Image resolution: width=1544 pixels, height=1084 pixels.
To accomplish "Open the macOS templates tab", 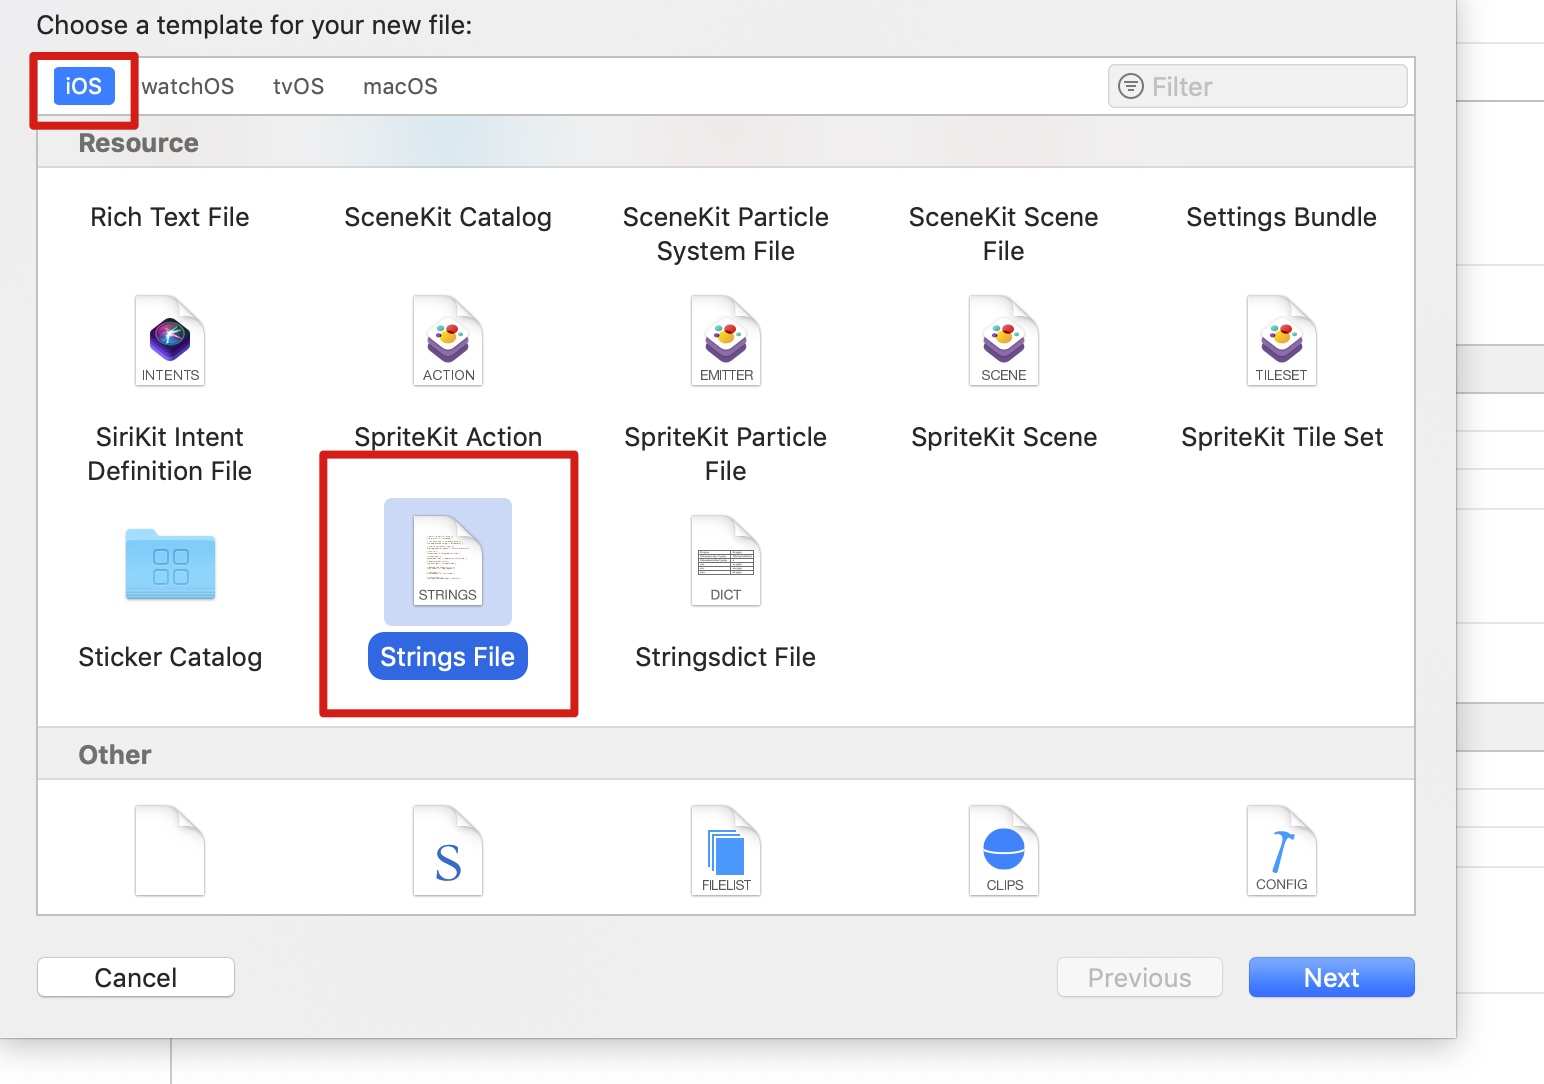I will pyautogui.click(x=400, y=87).
